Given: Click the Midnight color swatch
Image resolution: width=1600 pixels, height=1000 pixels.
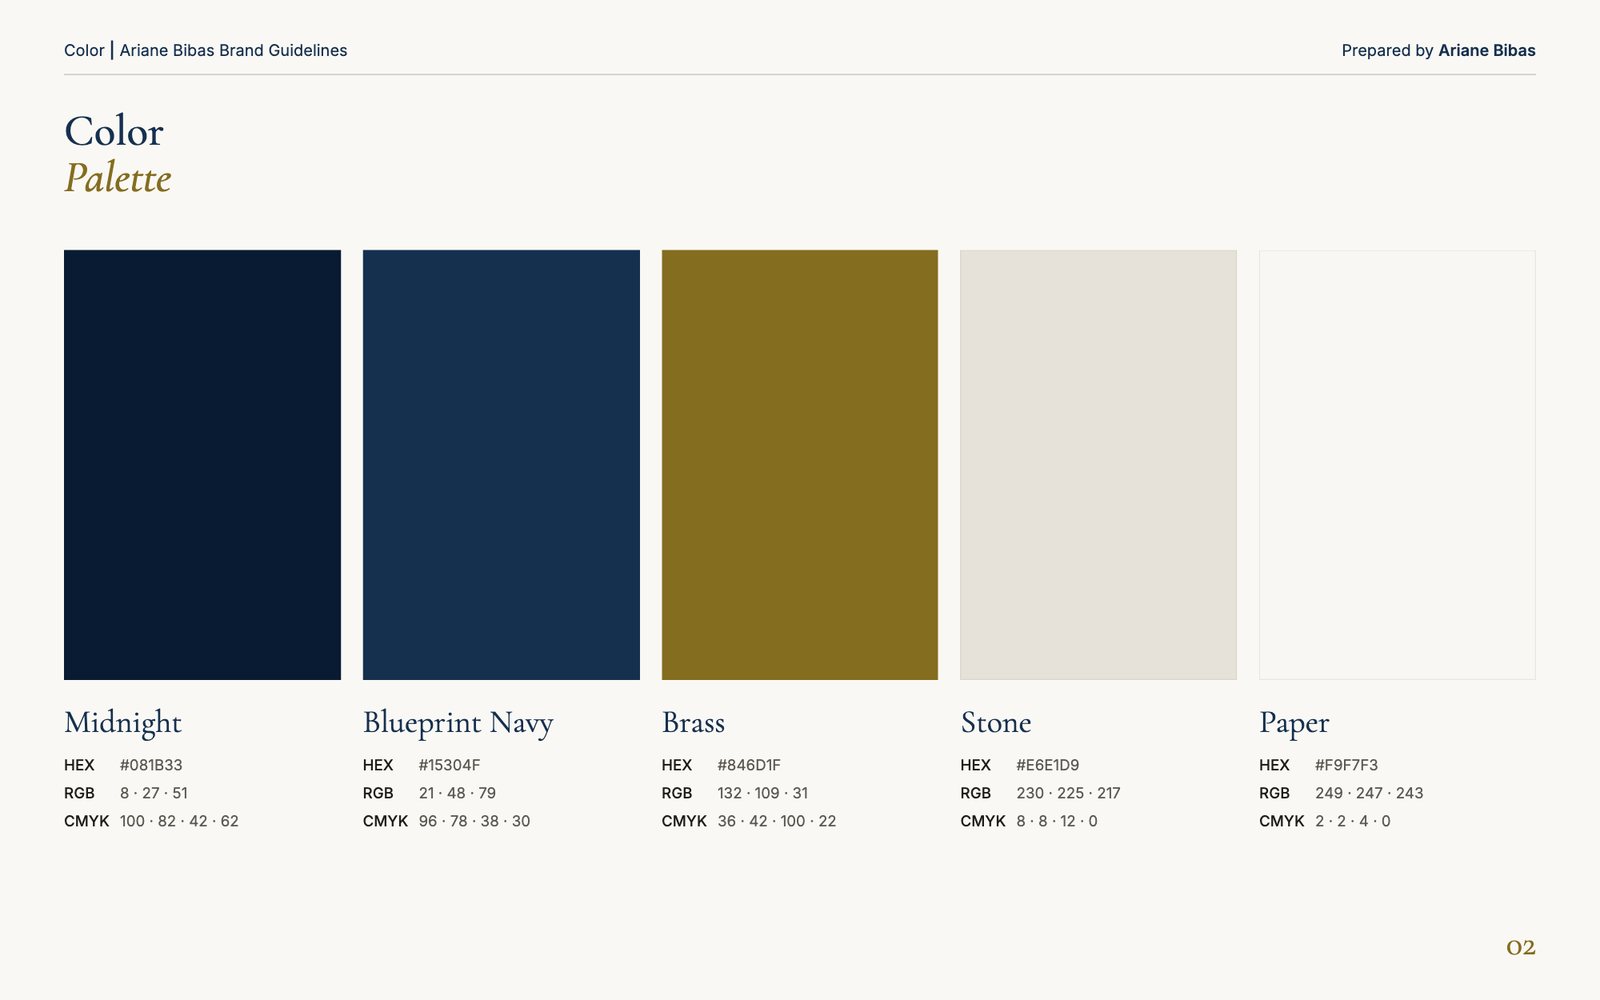Looking at the screenshot, I should click(202, 465).
